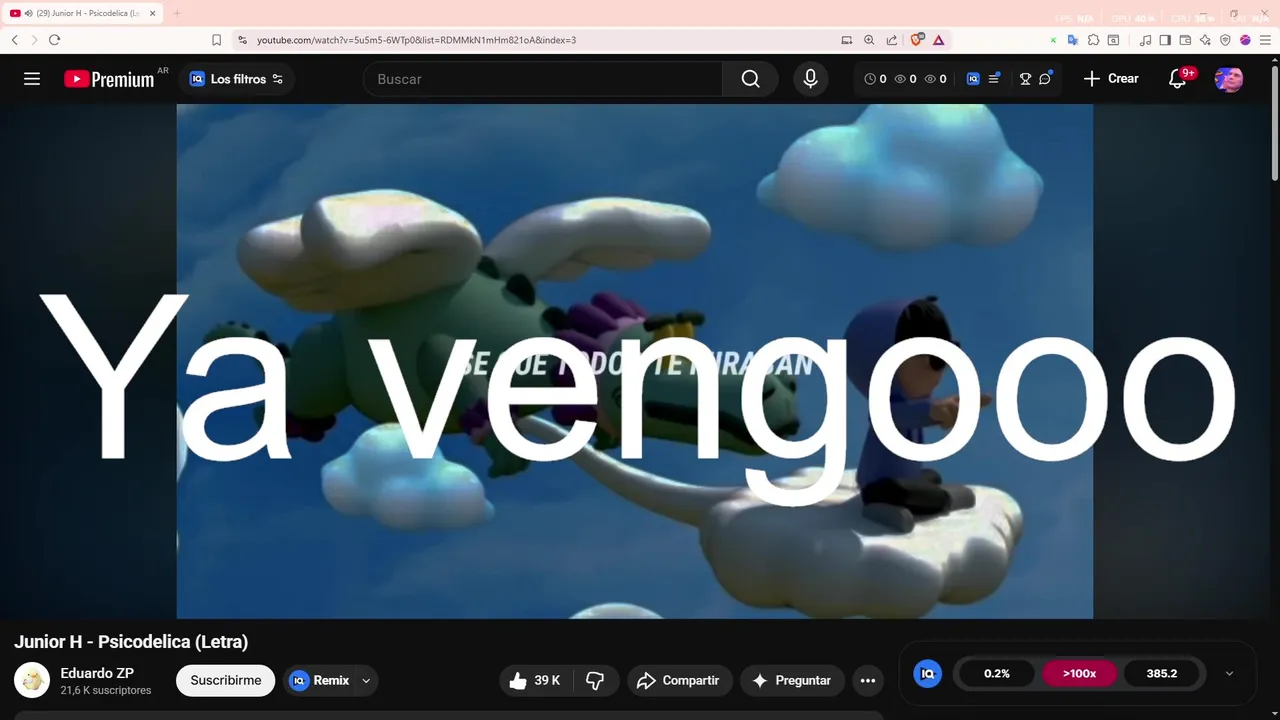Screen dimensions: 1280x720
Task: Open the zoom magnifier icon in address bar
Action: pyautogui.click(x=869, y=40)
